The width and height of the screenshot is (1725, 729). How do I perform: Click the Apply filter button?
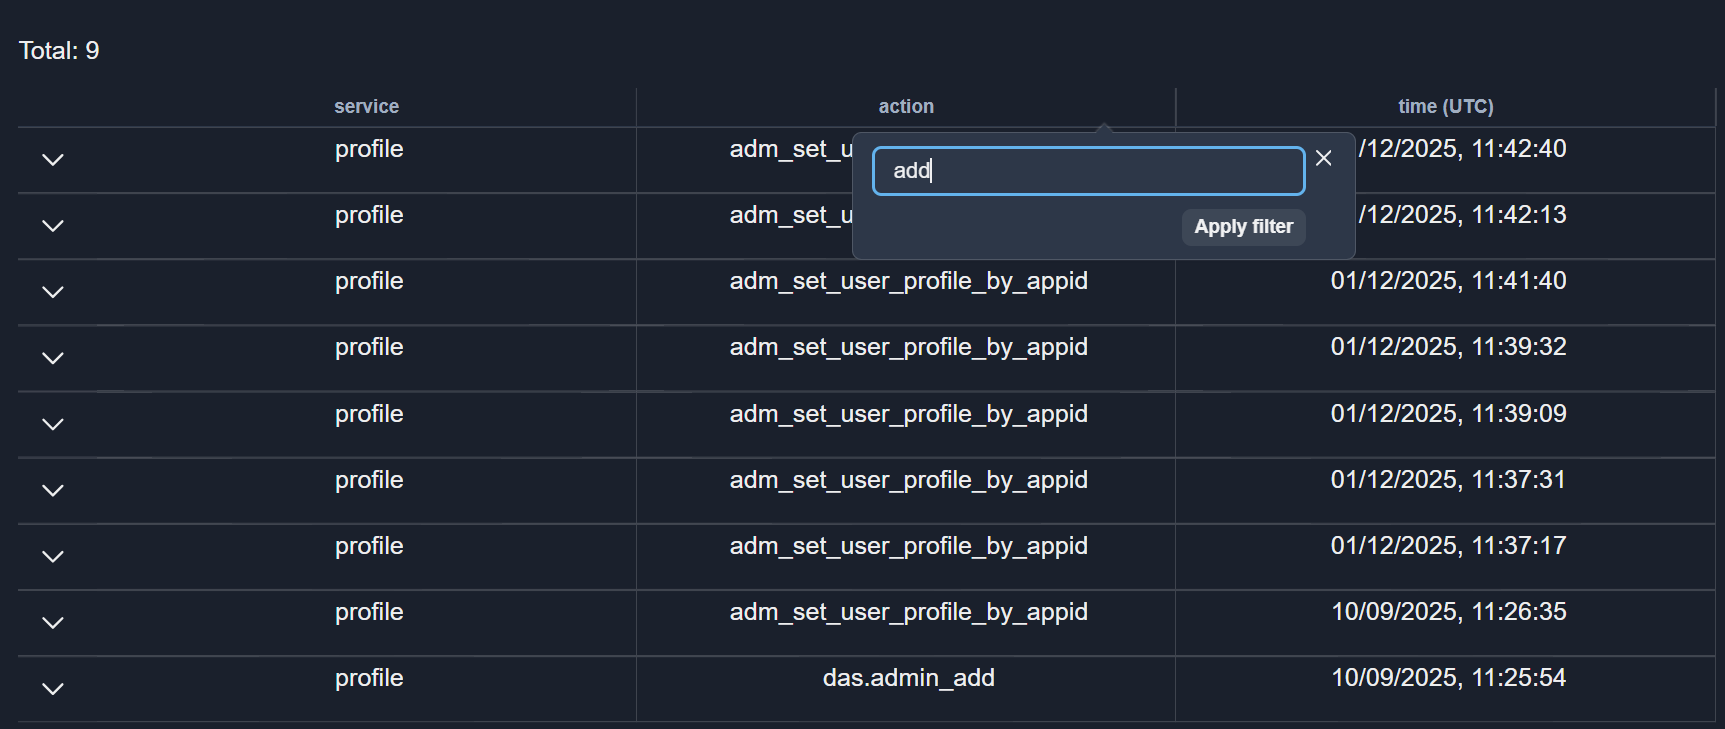pyautogui.click(x=1243, y=227)
